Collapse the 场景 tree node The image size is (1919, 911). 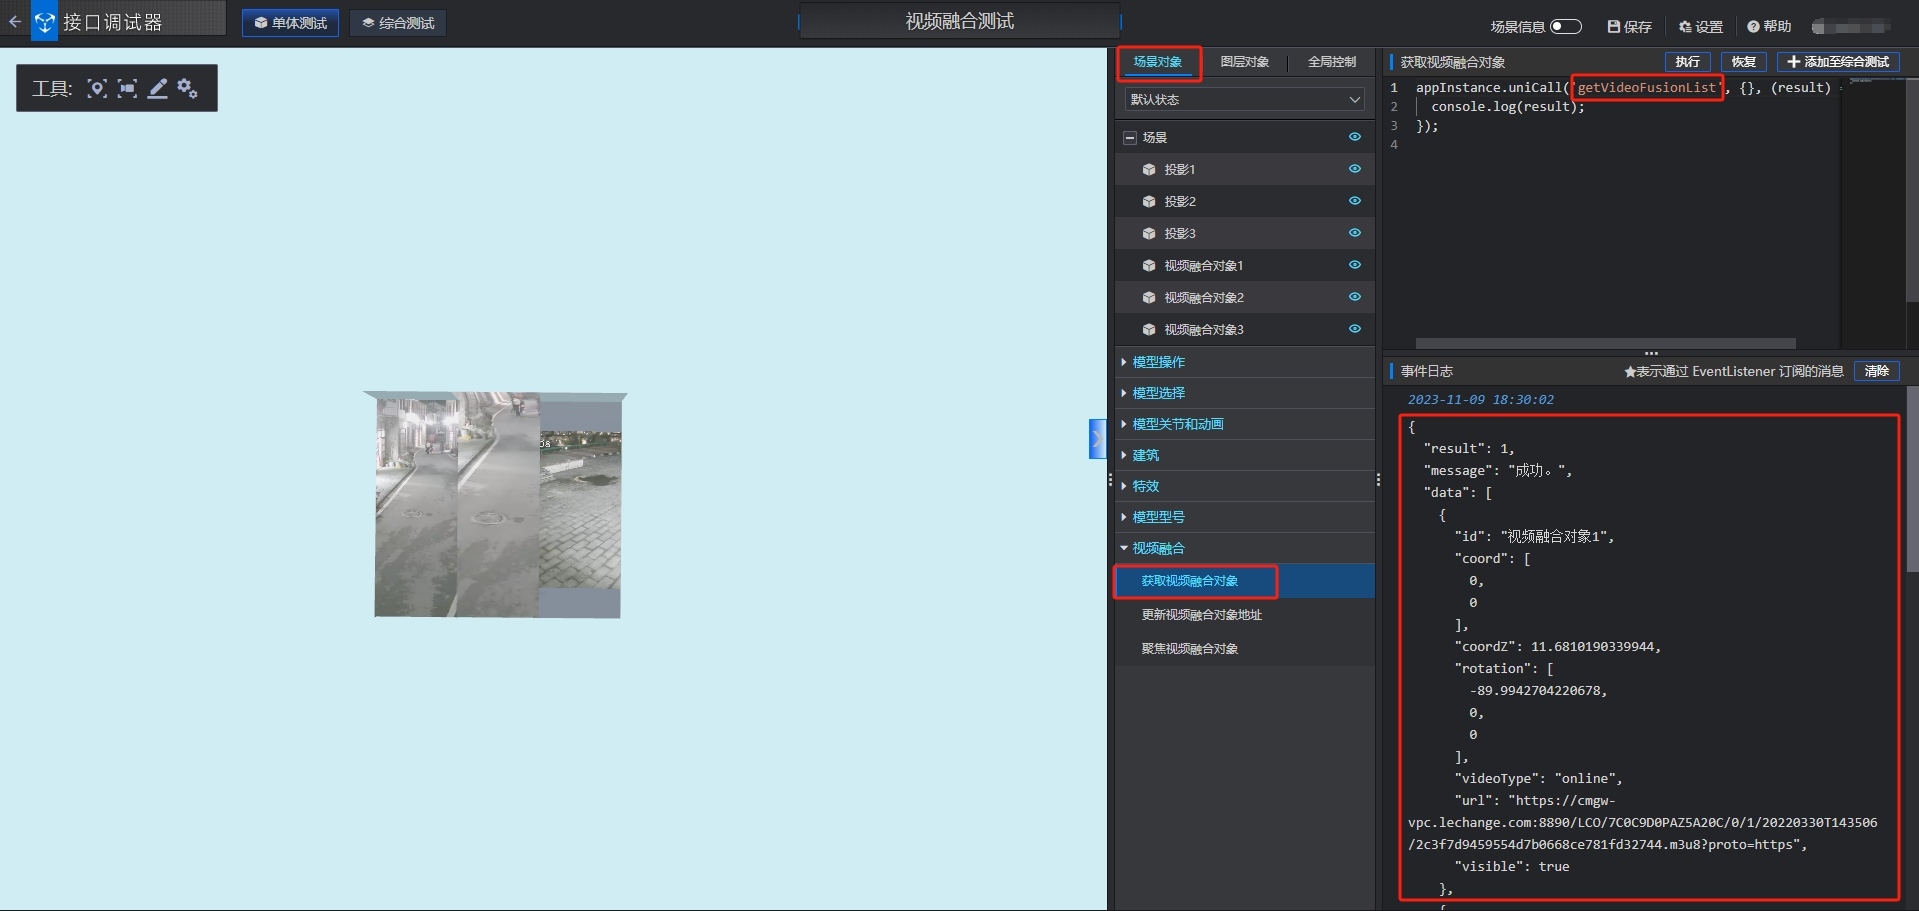pos(1129,138)
